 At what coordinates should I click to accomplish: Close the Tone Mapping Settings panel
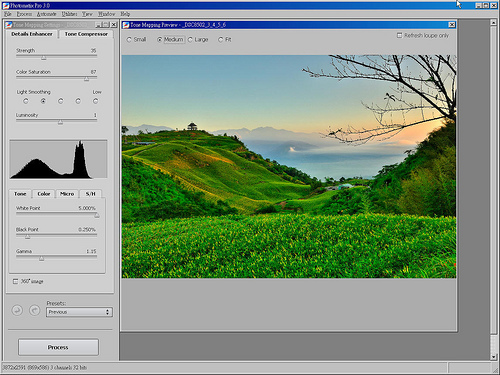pos(114,25)
